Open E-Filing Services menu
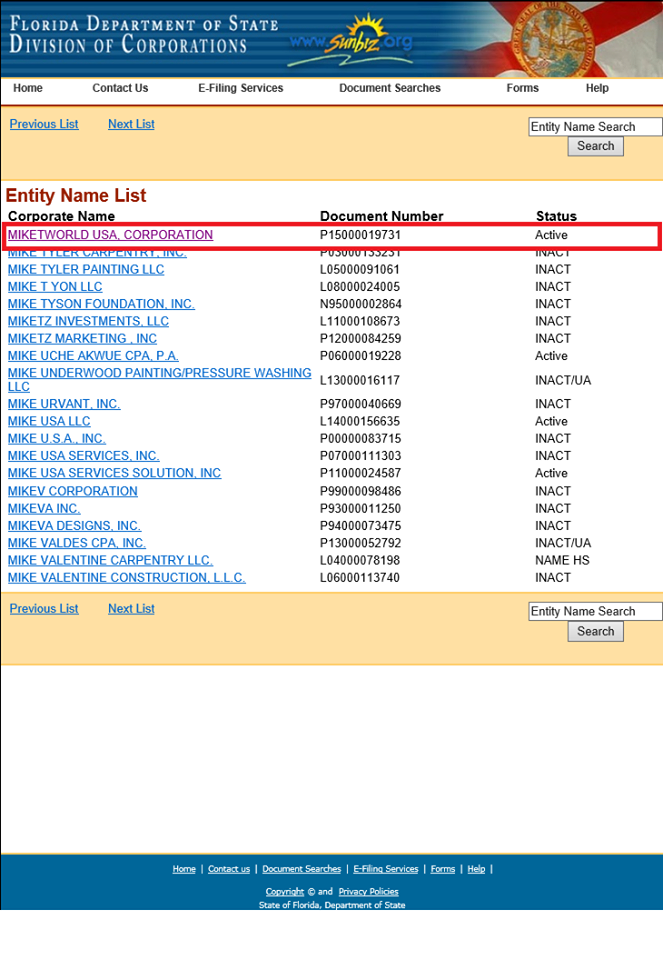This screenshot has height=960, width=663. click(241, 88)
